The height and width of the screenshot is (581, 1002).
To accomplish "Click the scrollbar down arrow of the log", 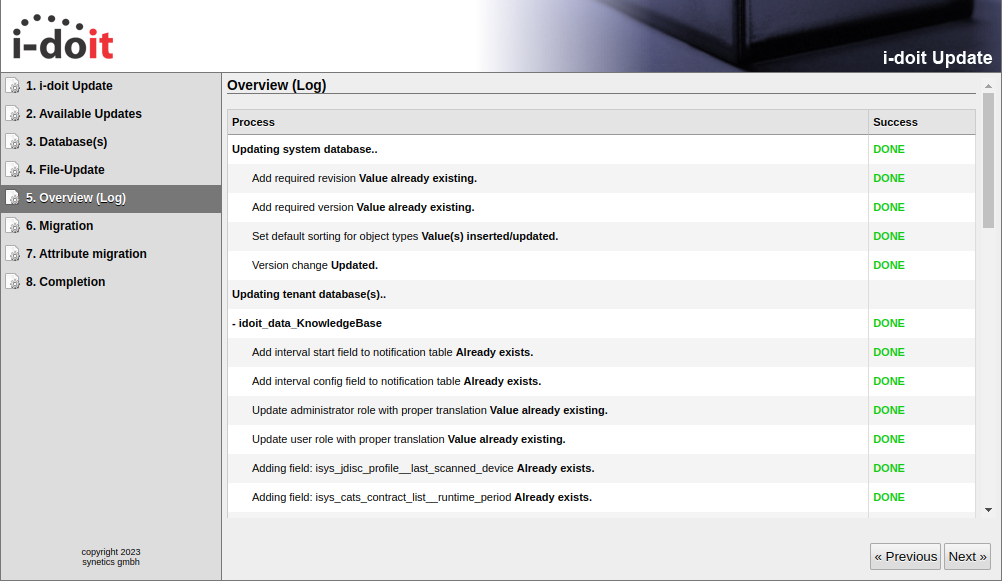I will 989,510.
